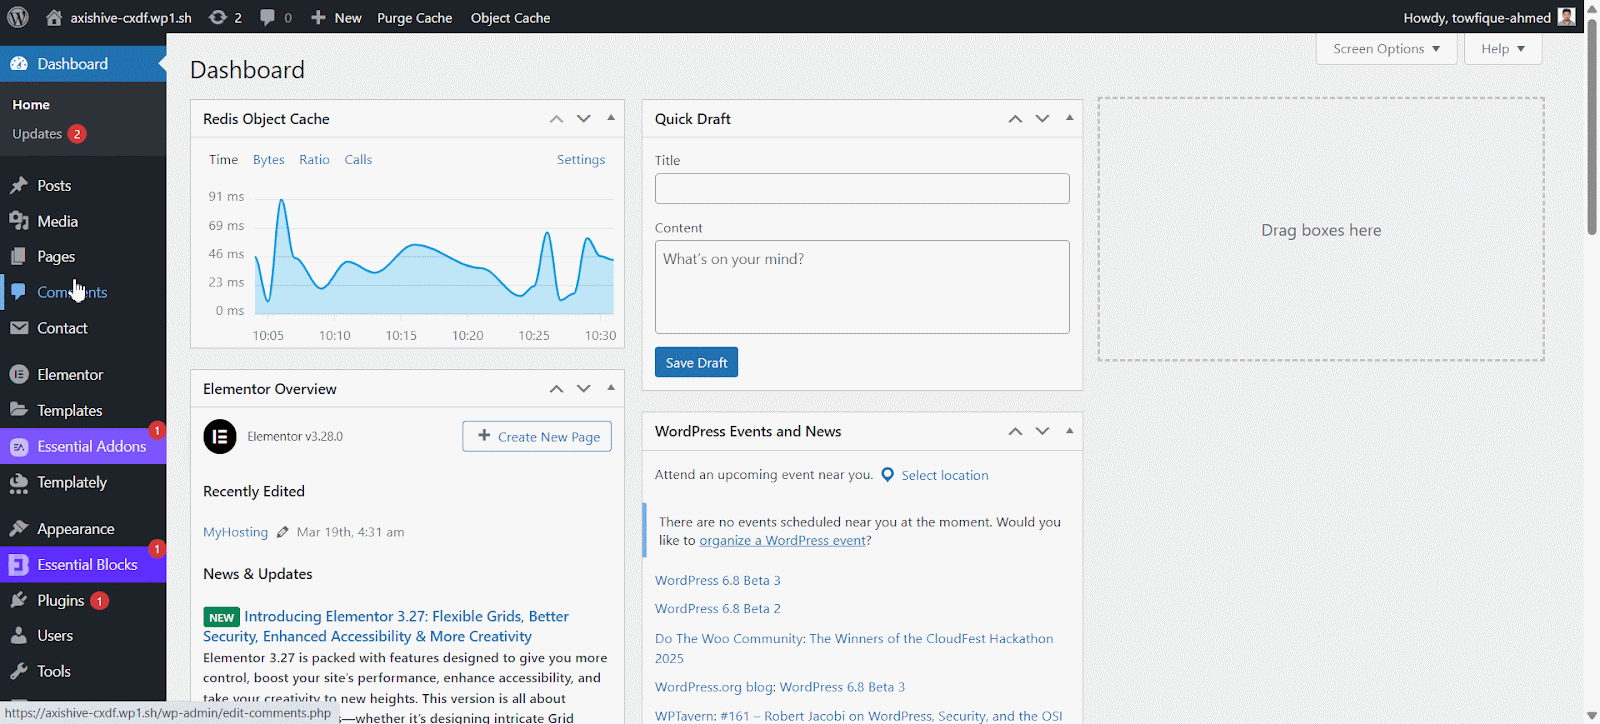Viewport: 1600px width, 724px height.
Task: Open Redis cache Settings link
Action: pos(581,160)
